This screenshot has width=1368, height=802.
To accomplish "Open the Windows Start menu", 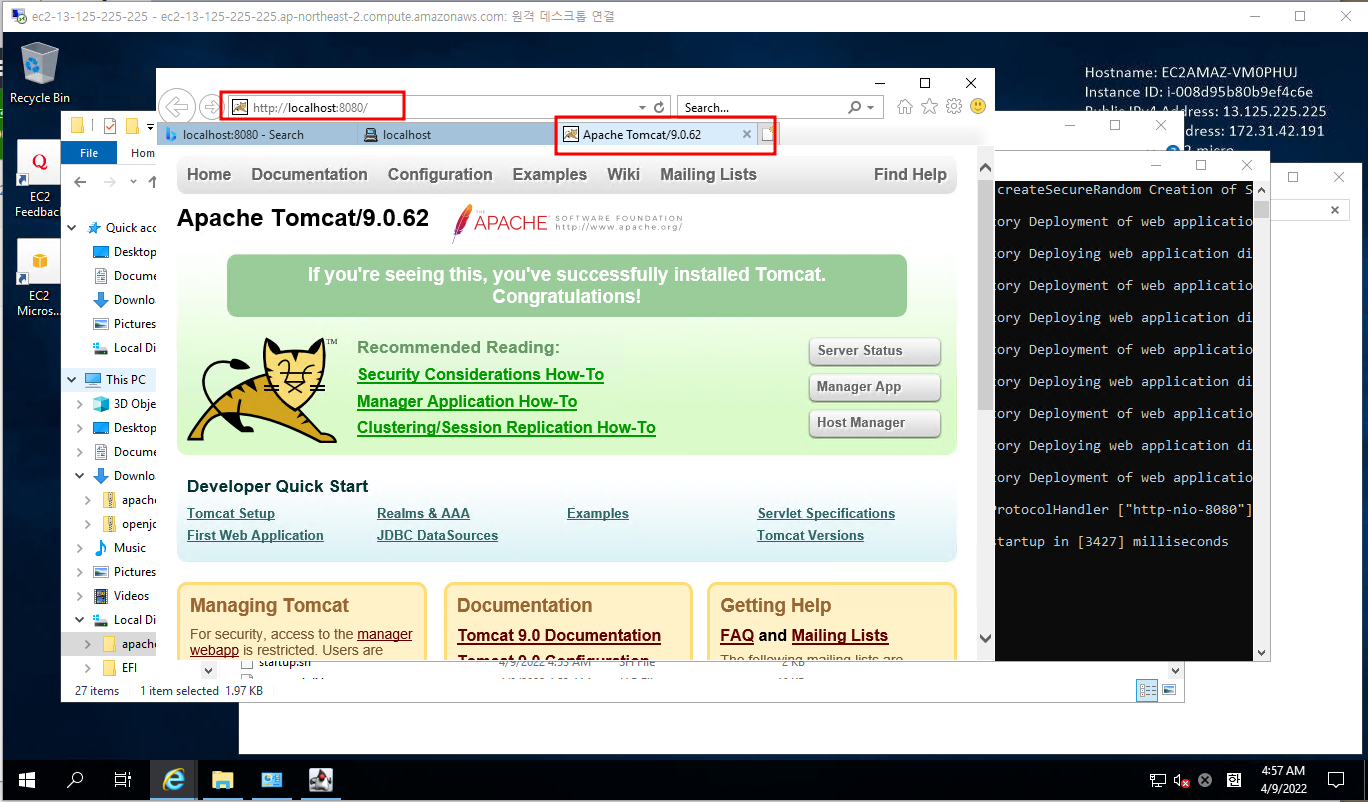I will 27,780.
